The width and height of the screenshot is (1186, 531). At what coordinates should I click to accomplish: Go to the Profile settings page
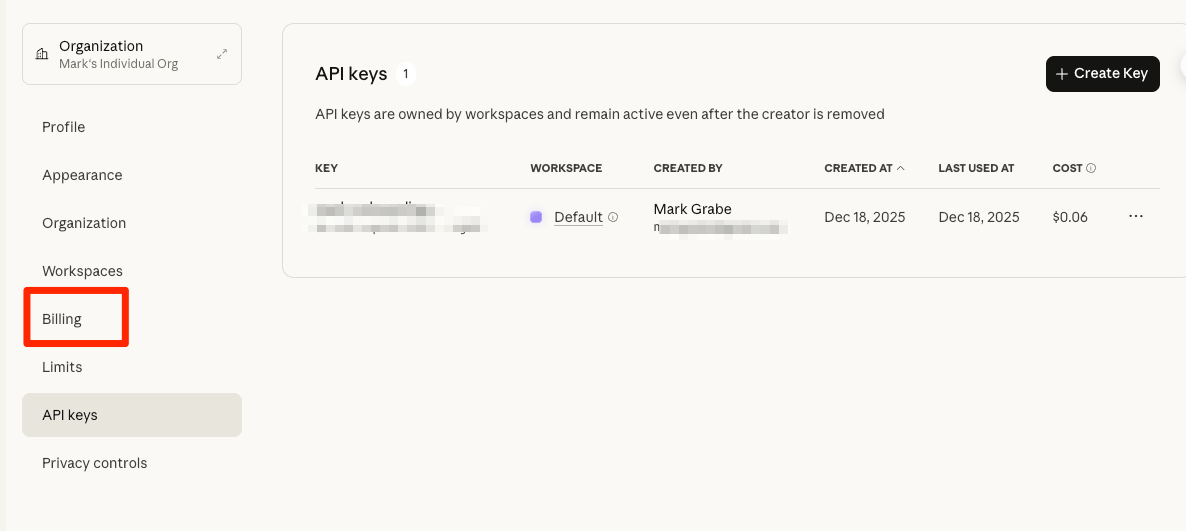pos(63,127)
